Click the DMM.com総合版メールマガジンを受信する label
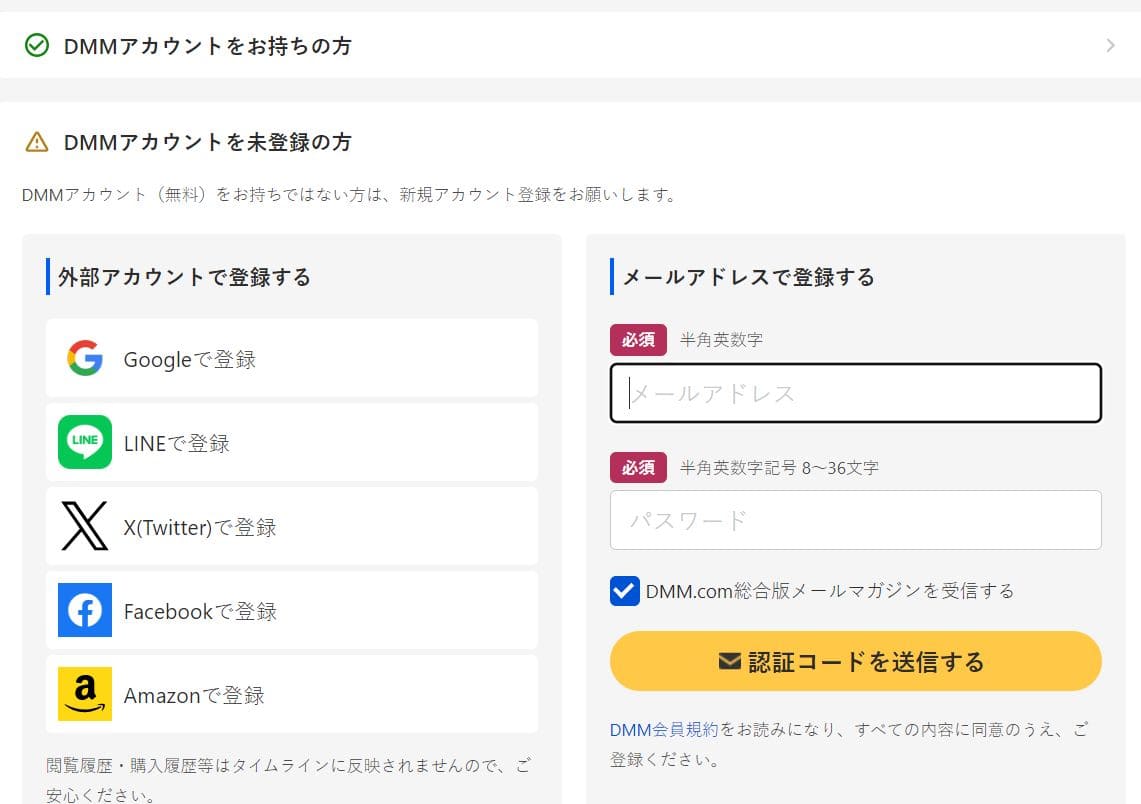1141x804 pixels. click(x=830, y=591)
